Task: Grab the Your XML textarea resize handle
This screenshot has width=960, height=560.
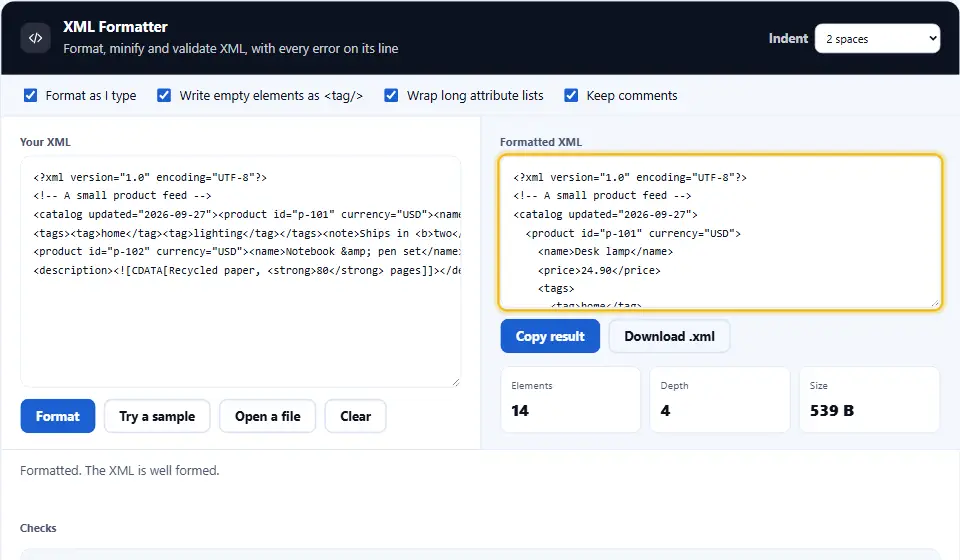Action: point(456,383)
